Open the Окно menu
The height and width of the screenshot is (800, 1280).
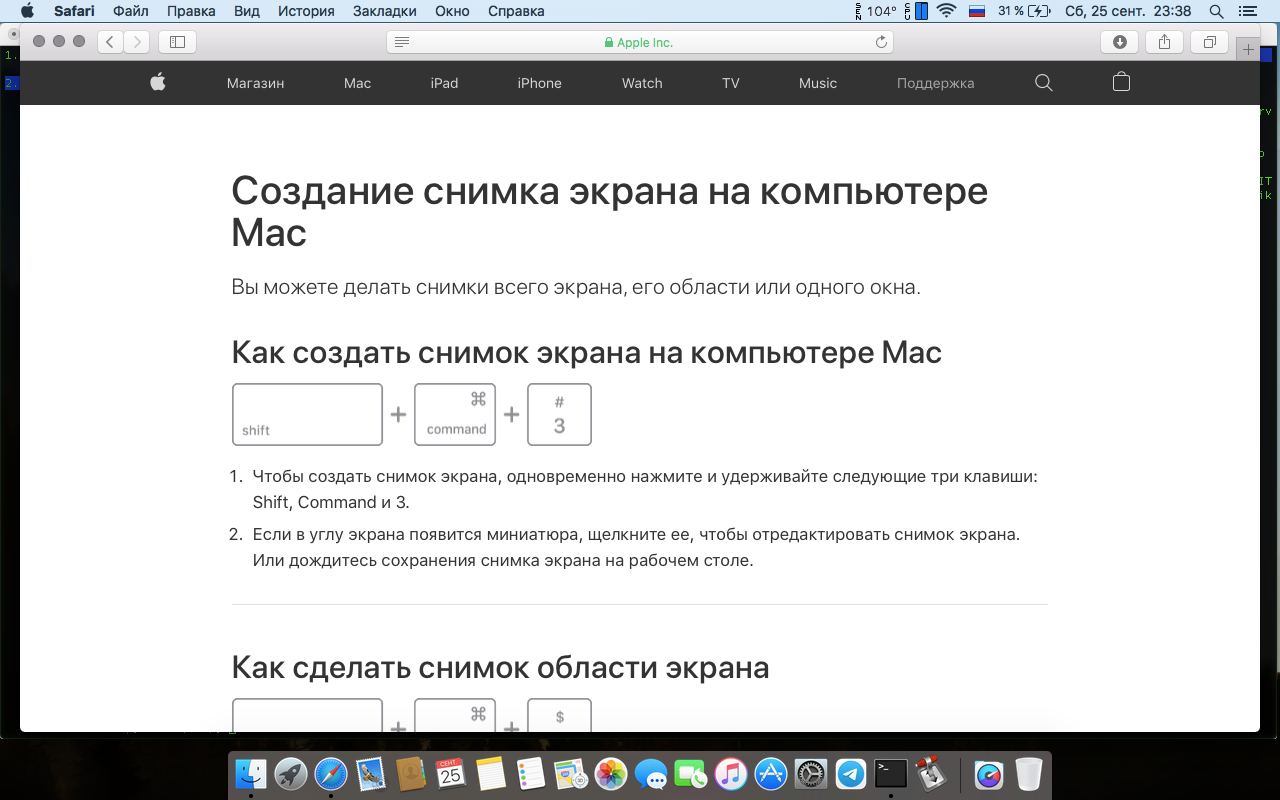click(x=453, y=11)
